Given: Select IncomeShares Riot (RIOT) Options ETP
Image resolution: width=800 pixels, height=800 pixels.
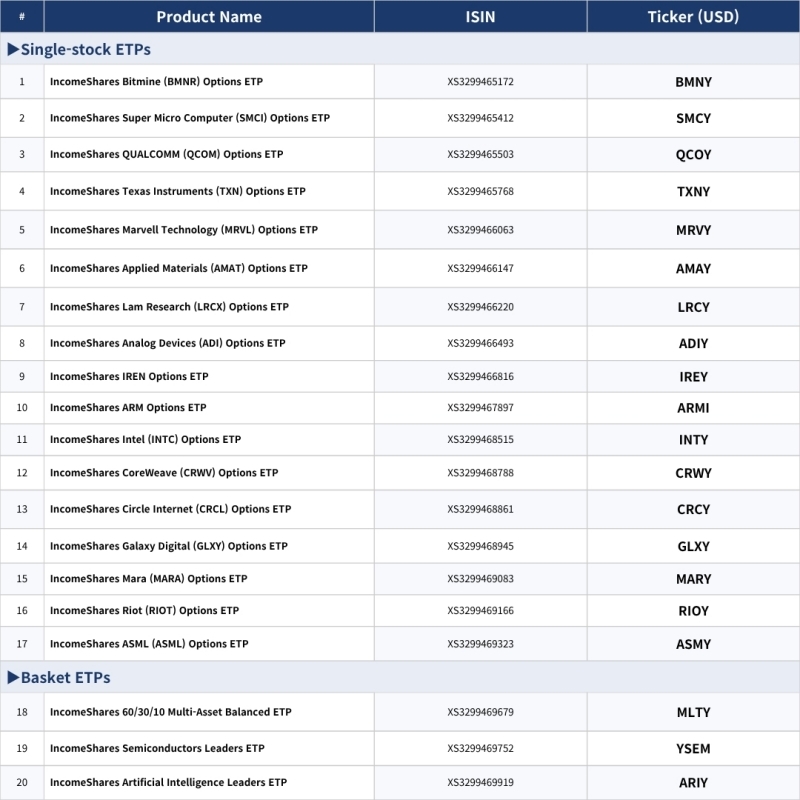Looking at the screenshot, I should coord(144,610).
